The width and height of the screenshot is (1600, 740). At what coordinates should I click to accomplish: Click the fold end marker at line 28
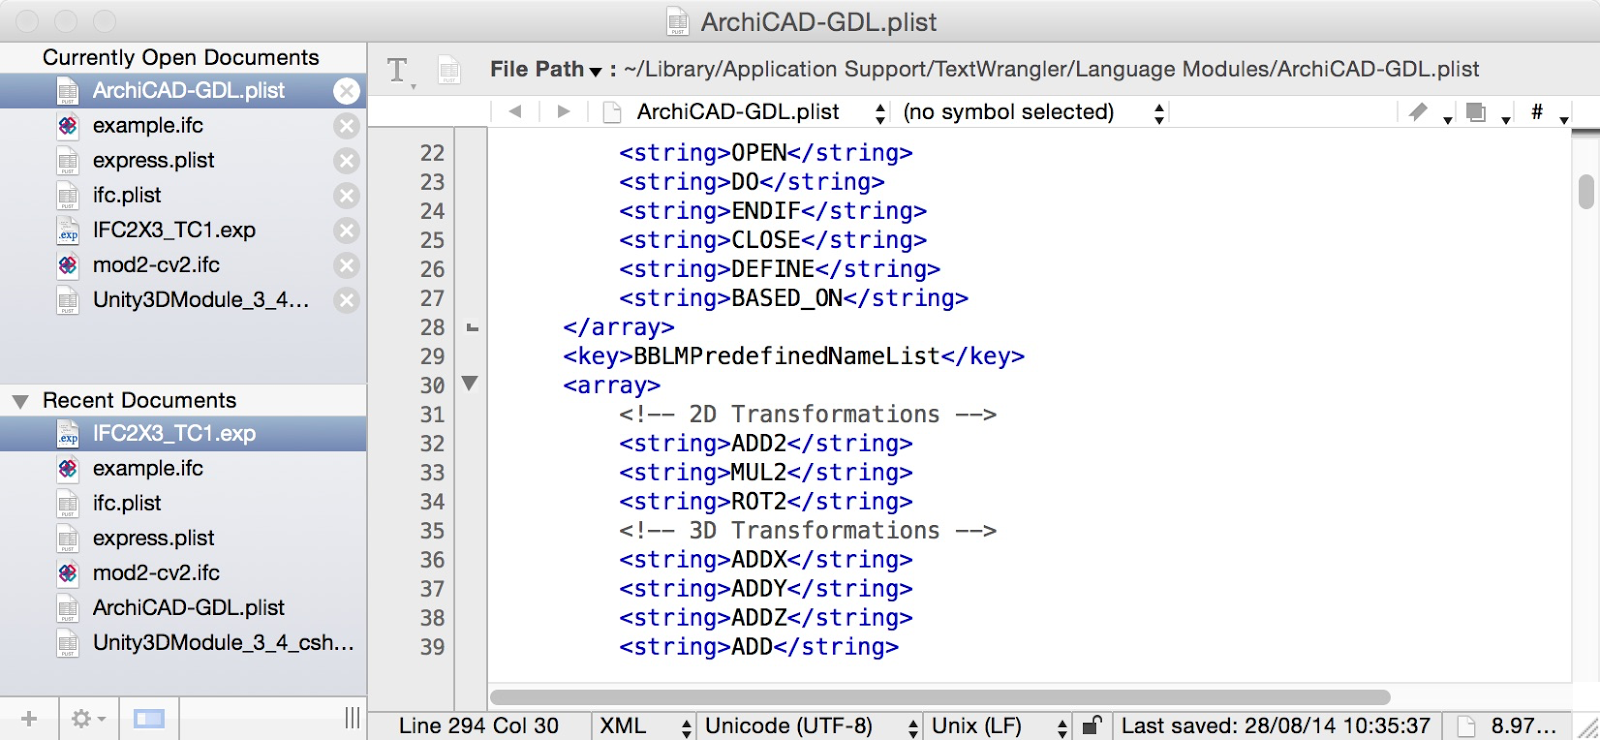click(x=472, y=327)
